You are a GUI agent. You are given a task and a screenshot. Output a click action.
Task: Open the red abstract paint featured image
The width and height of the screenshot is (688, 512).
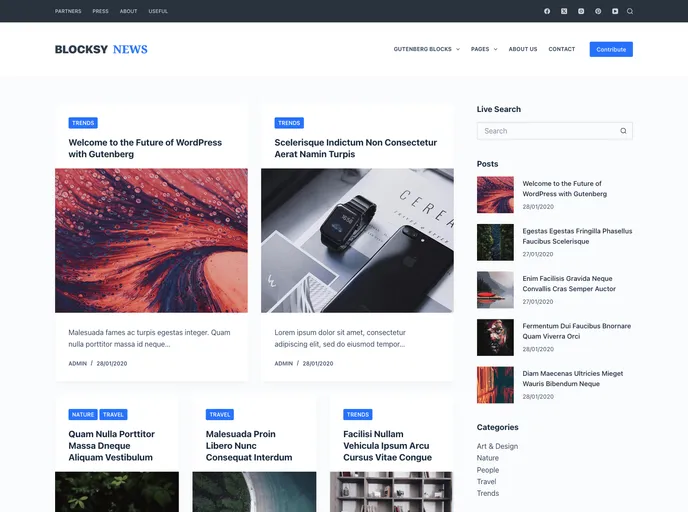click(151, 240)
